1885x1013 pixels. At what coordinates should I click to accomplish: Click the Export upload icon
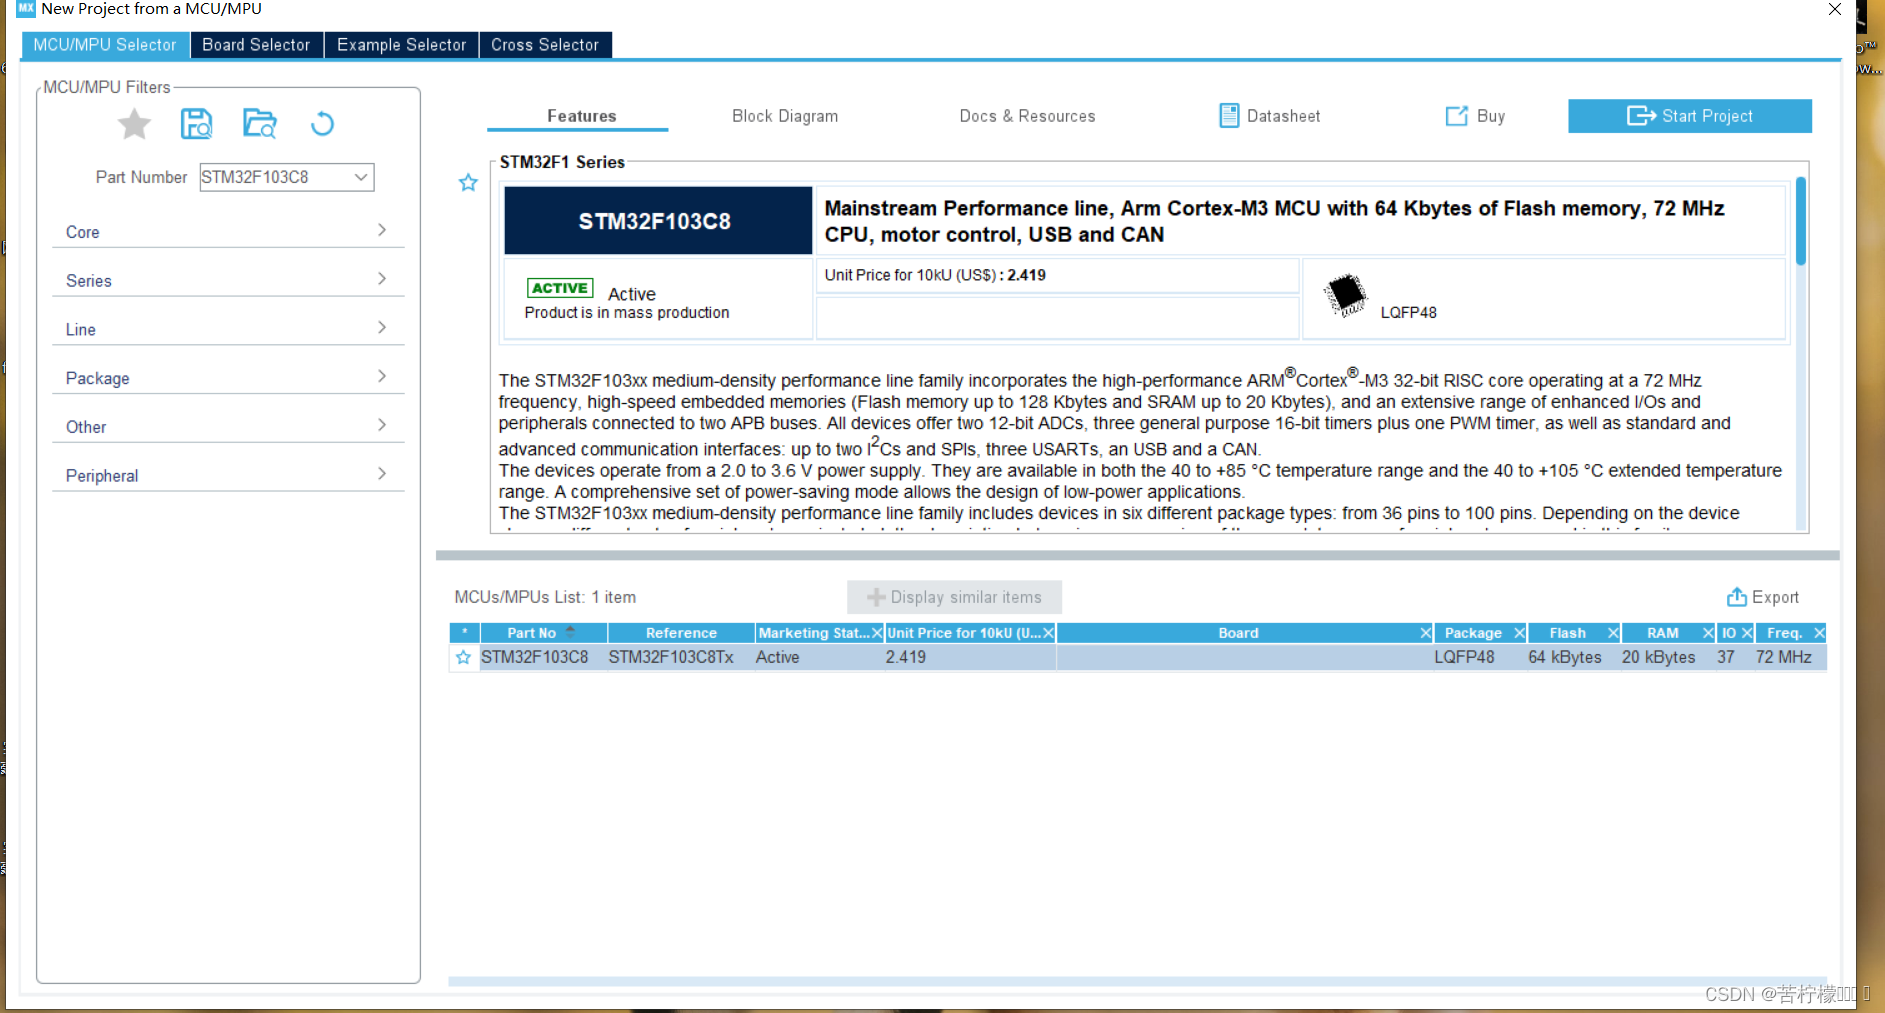pos(1737,597)
